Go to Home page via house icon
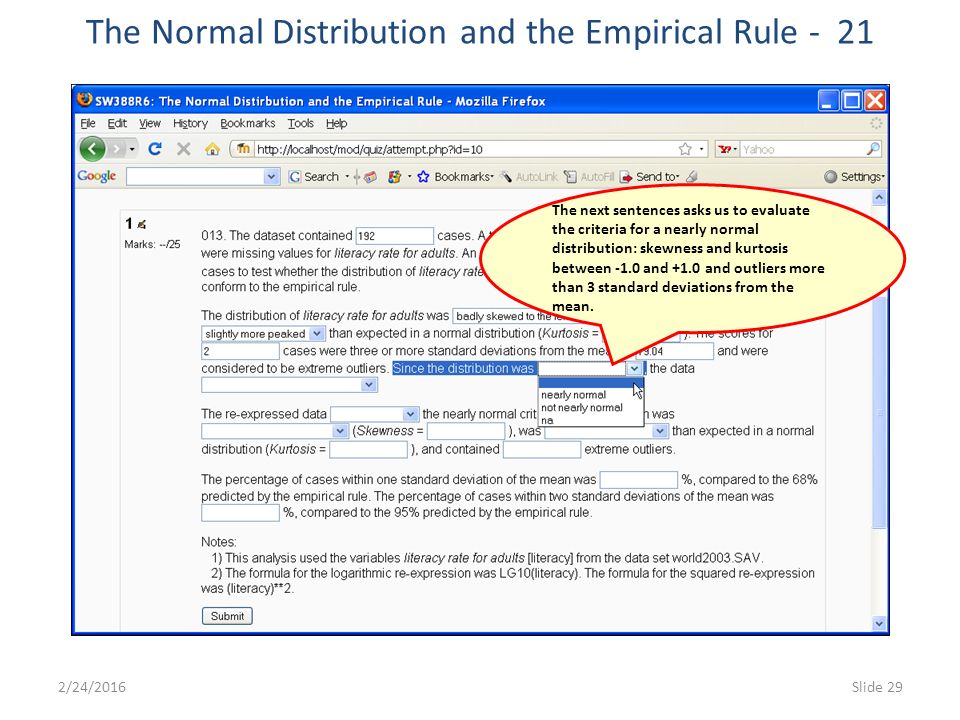This screenshot has width=960, height=720. tap(212, 149)
